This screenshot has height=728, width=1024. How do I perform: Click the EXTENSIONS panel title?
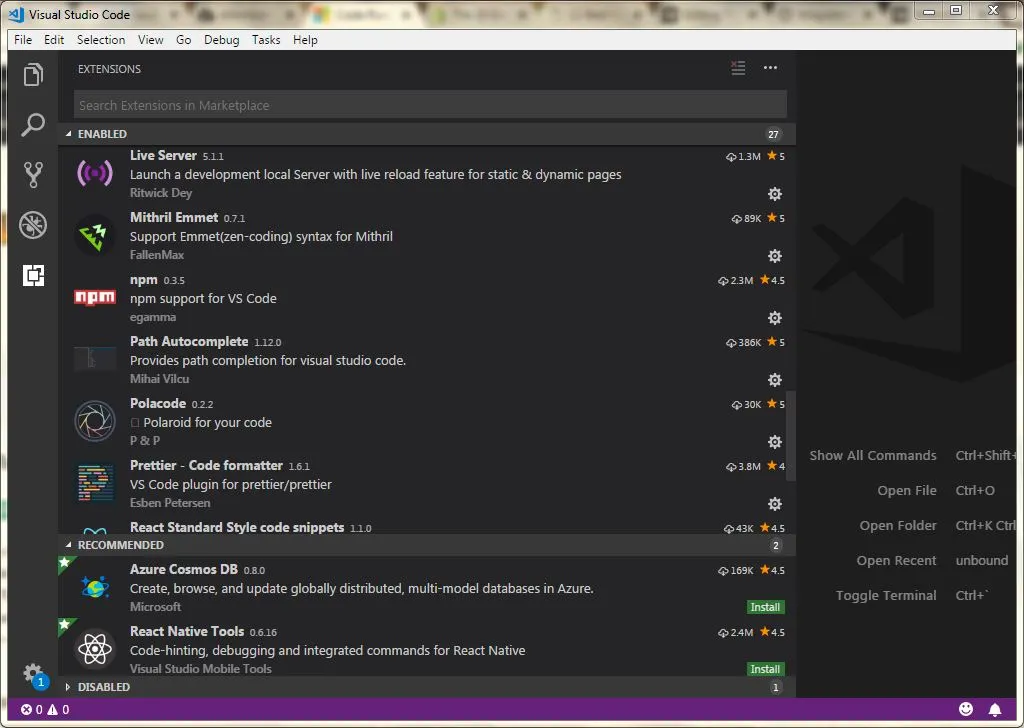109,69
